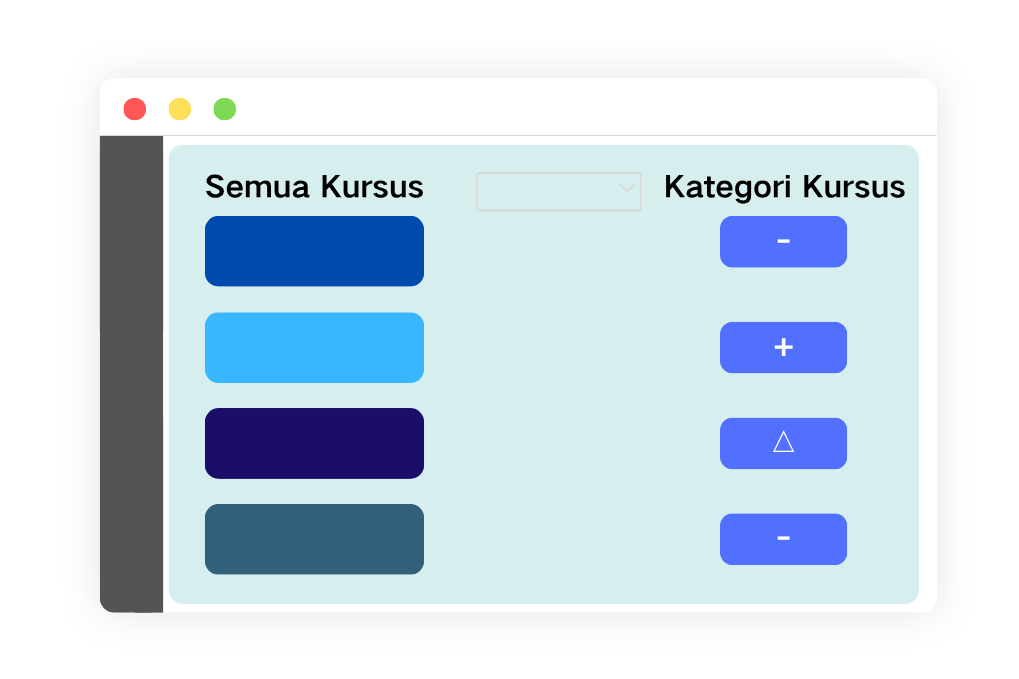Click the Kategori Kursus heading
The width and height of the screenshot is (1019, 679).
point(784,188)
